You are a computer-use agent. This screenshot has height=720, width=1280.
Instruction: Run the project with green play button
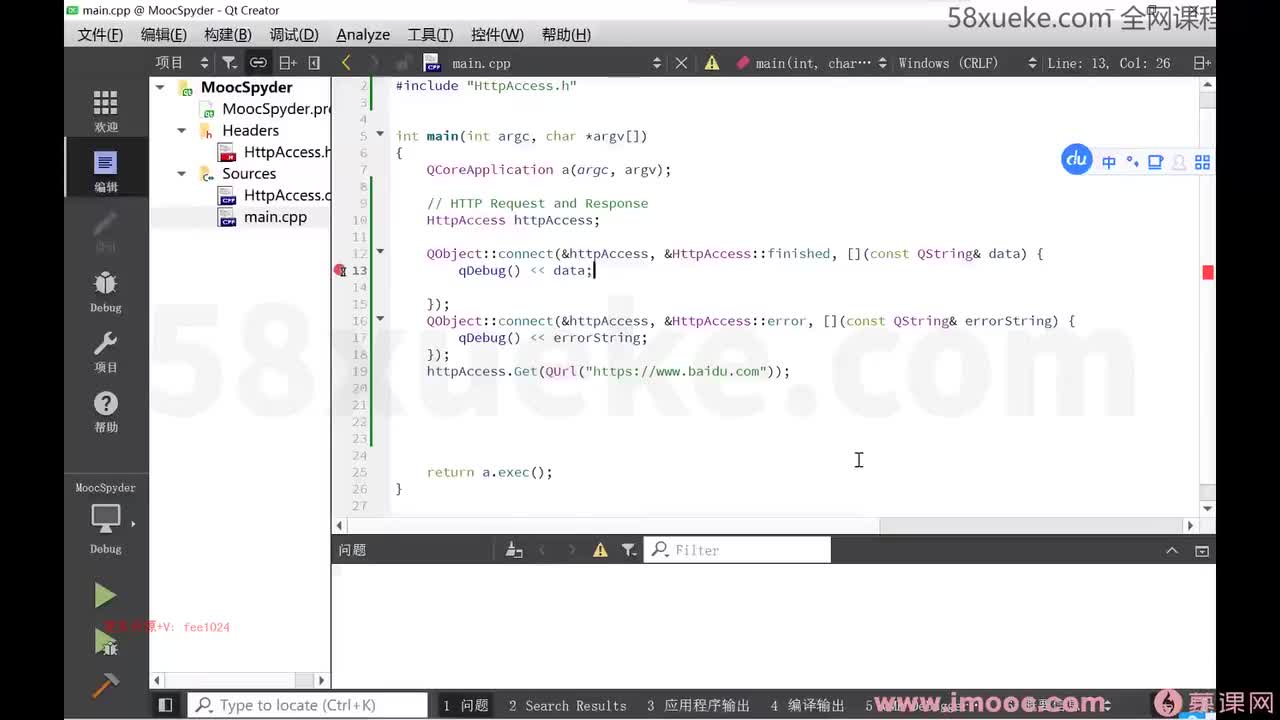coord(105,596)
